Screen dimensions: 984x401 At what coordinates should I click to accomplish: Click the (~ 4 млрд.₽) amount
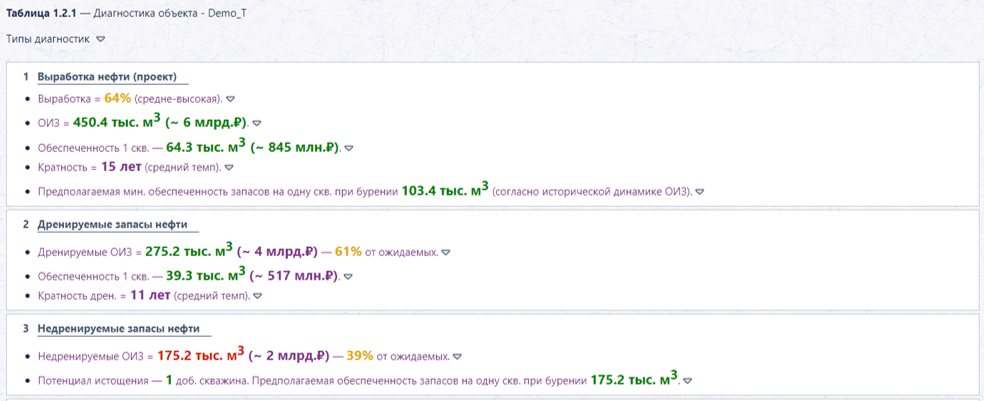277,252
